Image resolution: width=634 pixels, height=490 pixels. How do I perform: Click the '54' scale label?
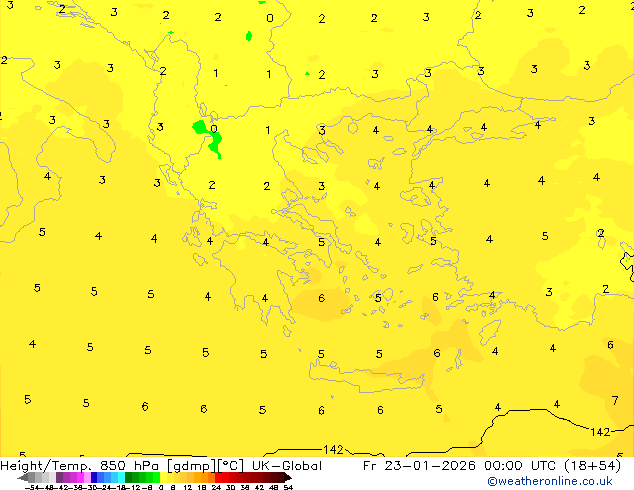(289, 487)
